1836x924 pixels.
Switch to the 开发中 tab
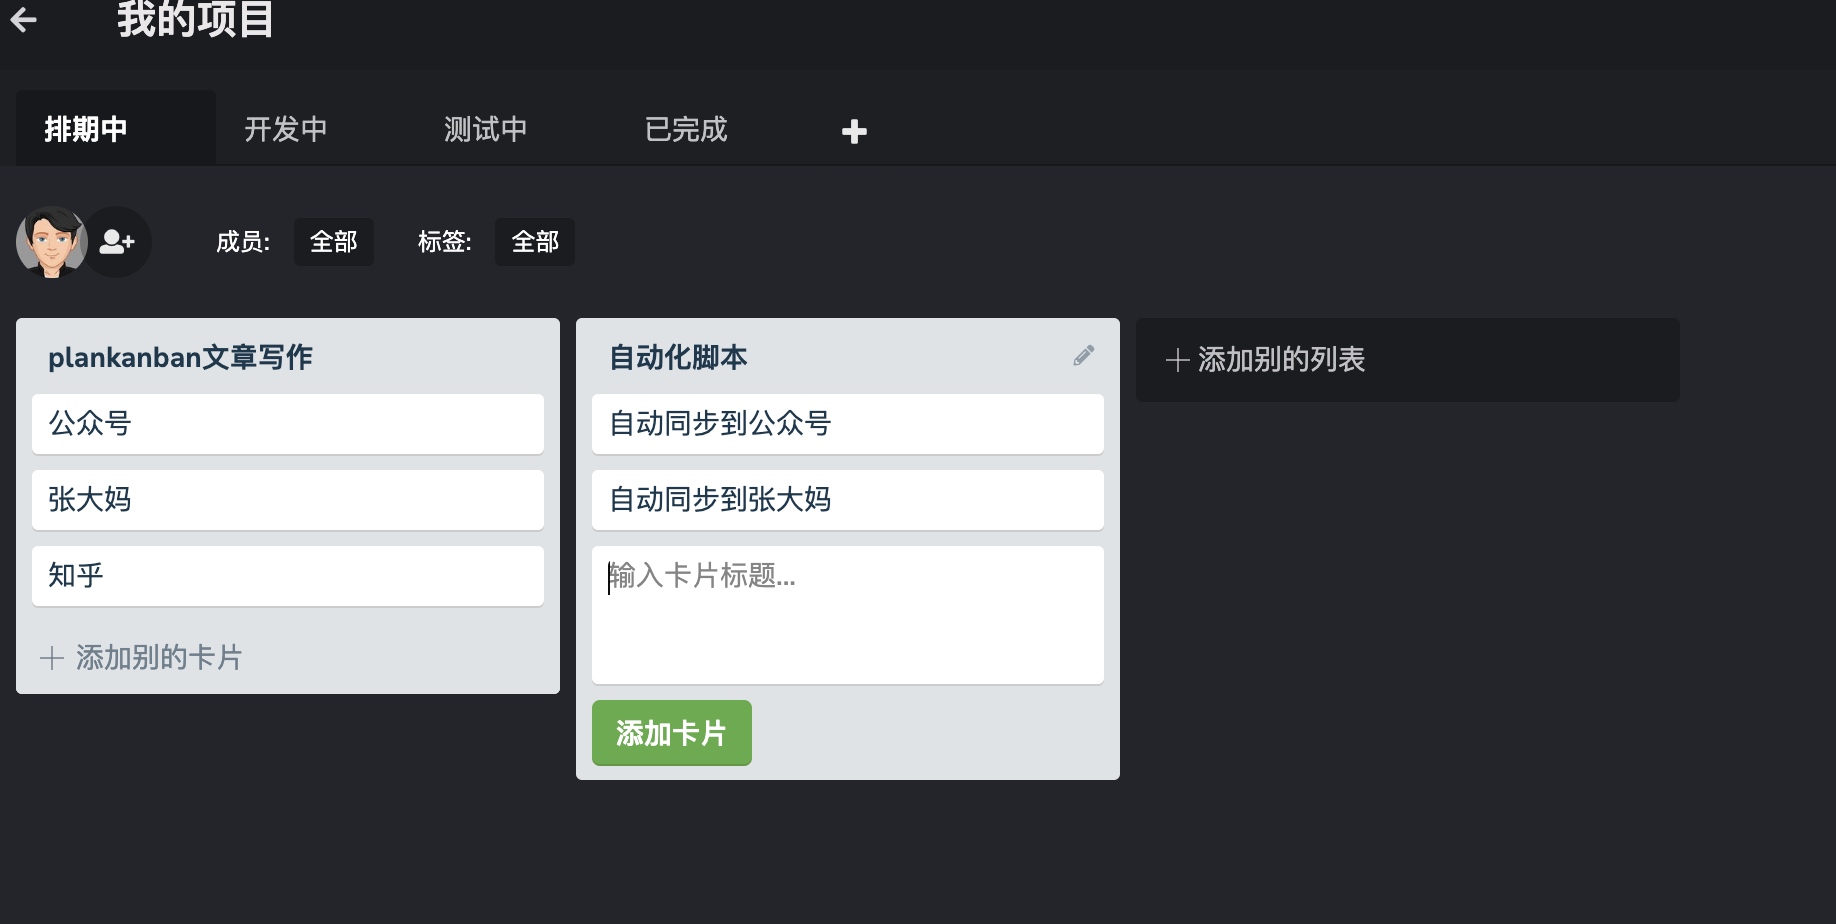[x=286, y=128]
